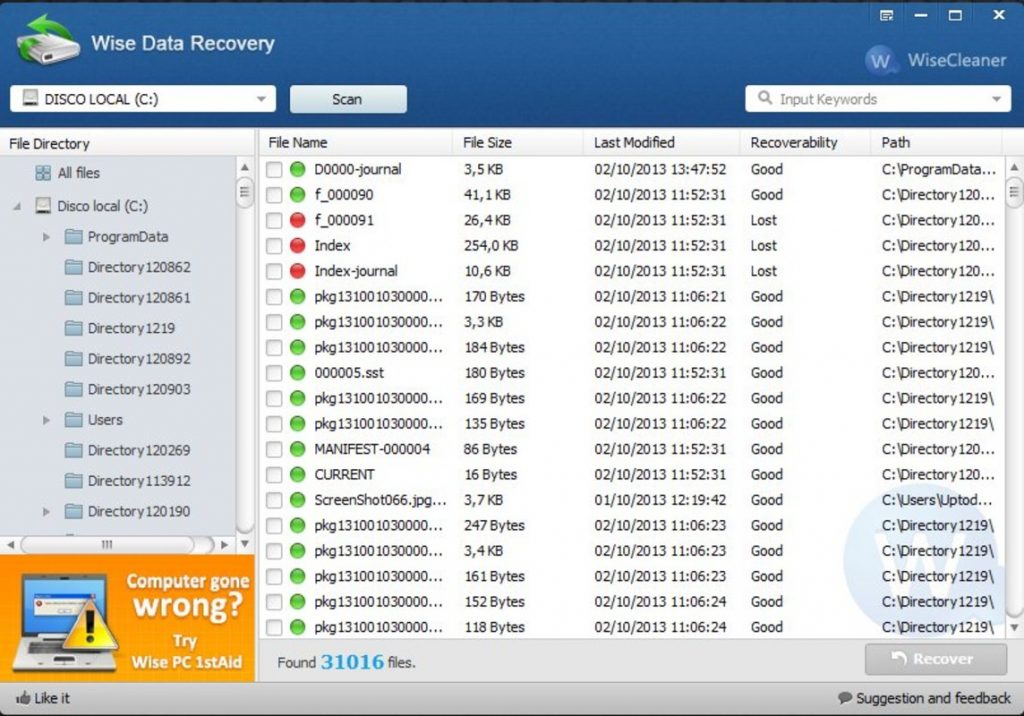The width and height of the screenshot is (1024, 716).
Task: Click the Directory120190 folder icon
Action: pos(74,511)
